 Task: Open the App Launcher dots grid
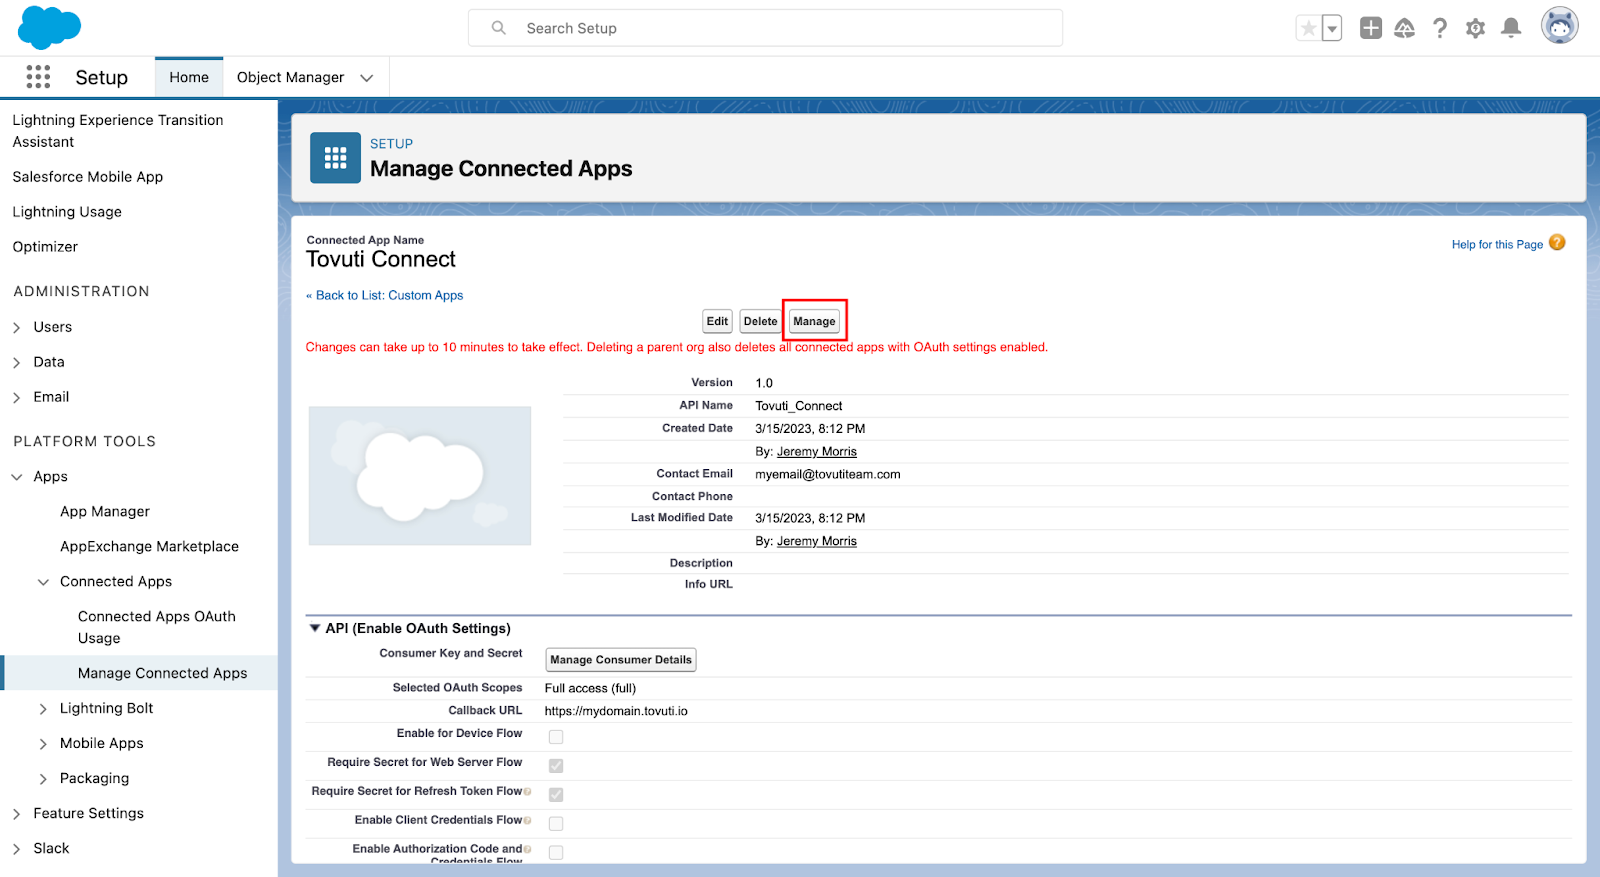(x=38, y=77)
